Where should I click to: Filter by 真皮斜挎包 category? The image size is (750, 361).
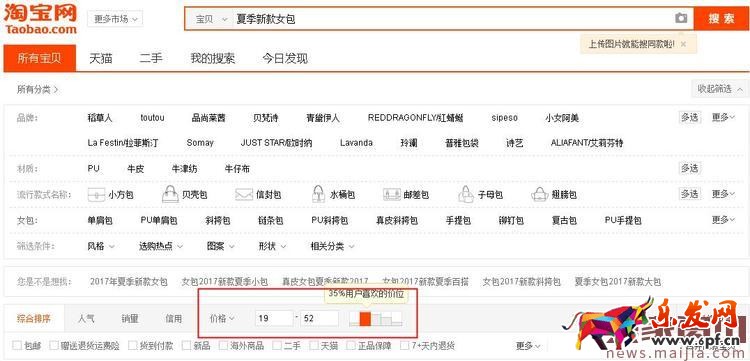pos(397,220)
